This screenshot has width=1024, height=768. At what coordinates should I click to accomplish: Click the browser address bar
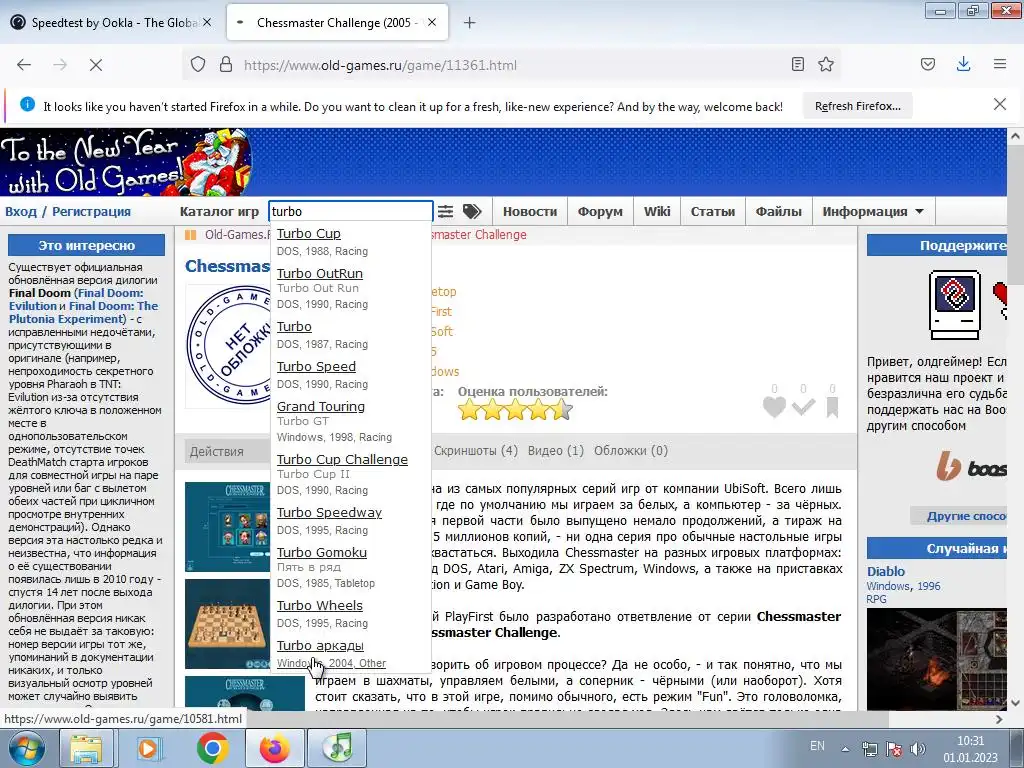(x=509, y=65)
